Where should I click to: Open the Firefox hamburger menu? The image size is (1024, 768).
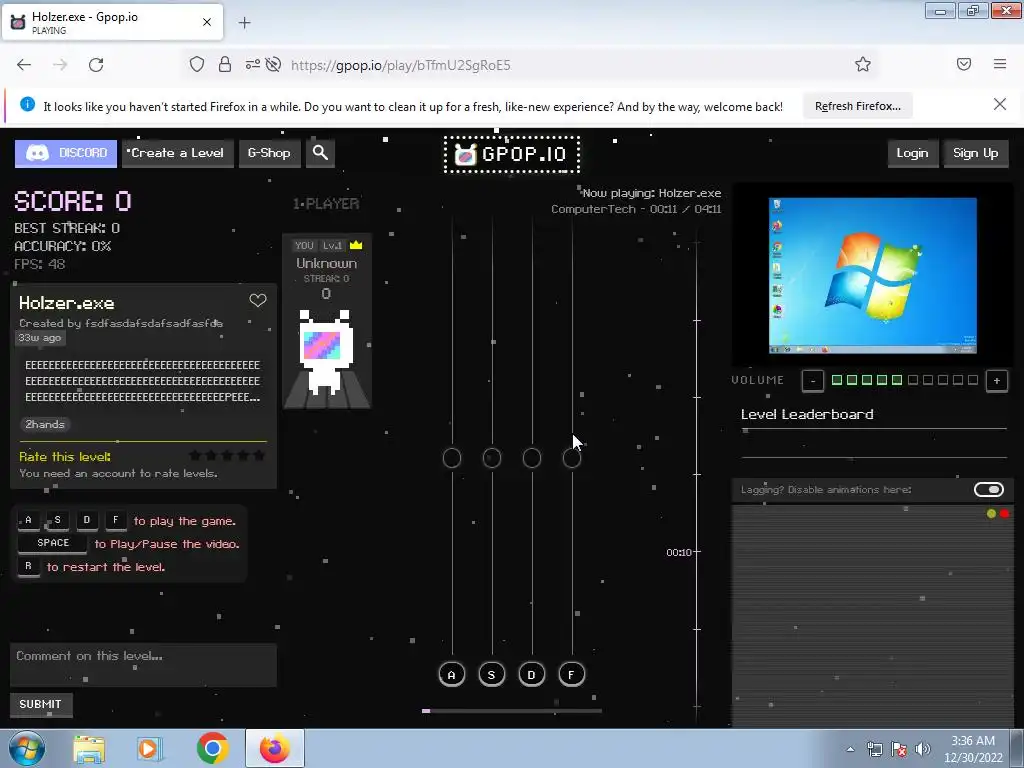tap(1000, 64)
